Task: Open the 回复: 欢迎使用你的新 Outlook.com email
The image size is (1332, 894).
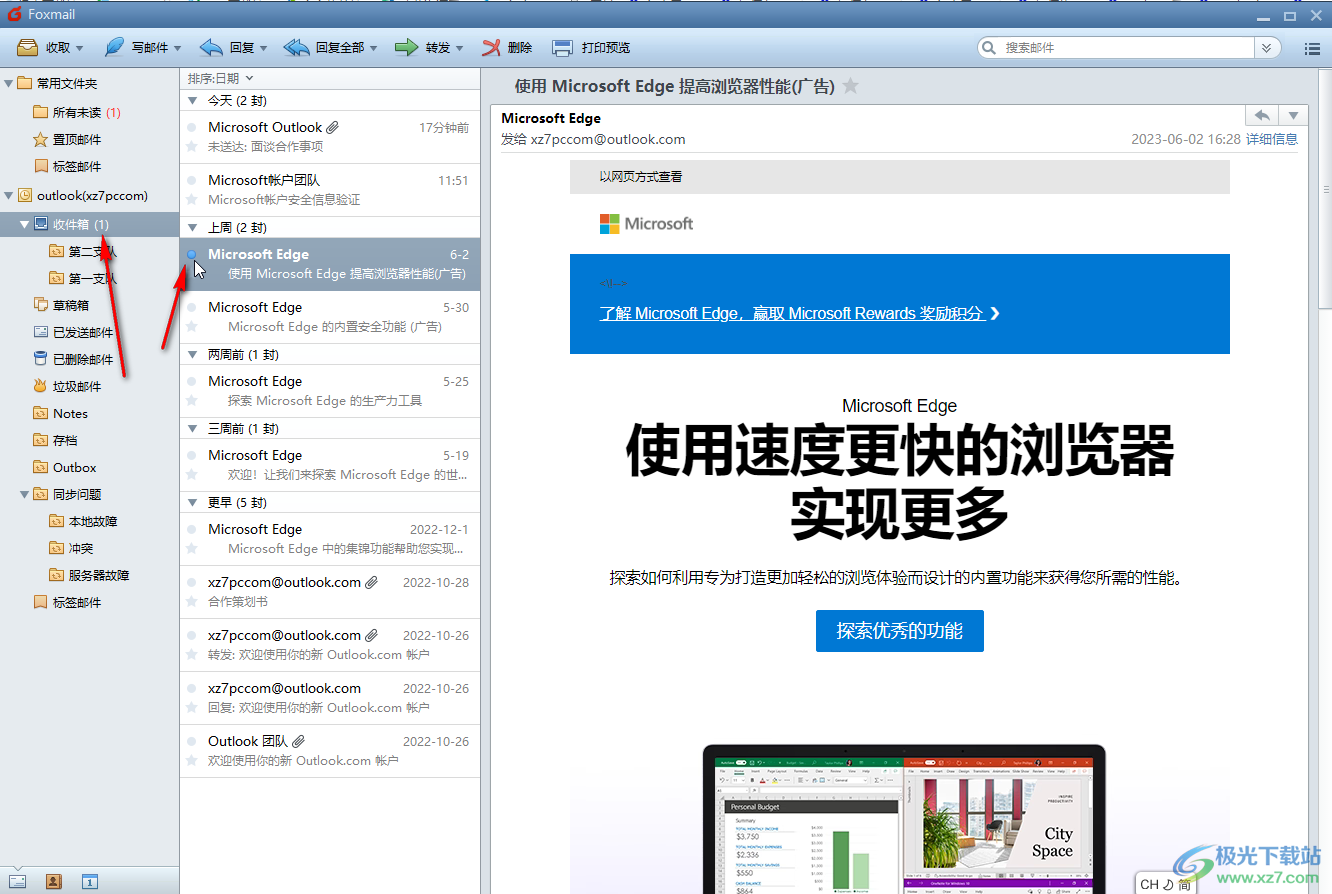Action: (x=330, y=698)
